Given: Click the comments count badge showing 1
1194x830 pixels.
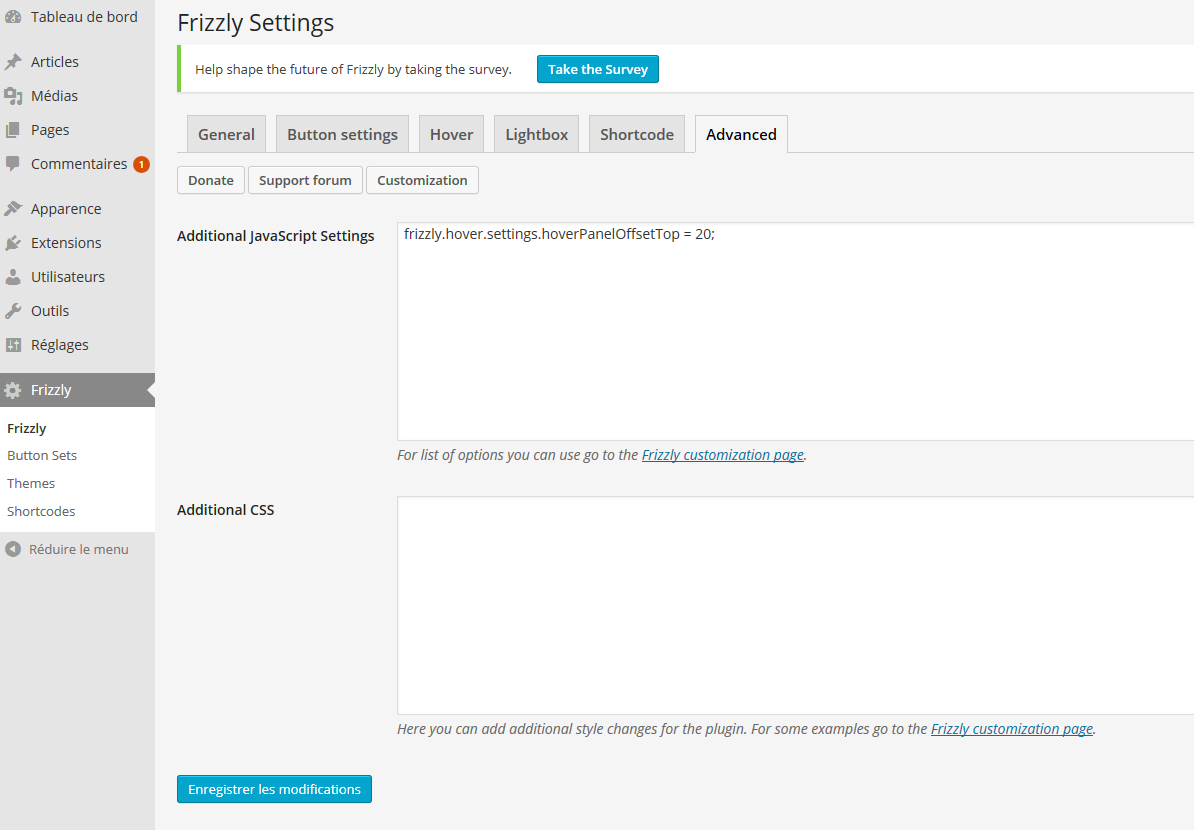Looking at the screenshot, I should click(x=142, y=164).
